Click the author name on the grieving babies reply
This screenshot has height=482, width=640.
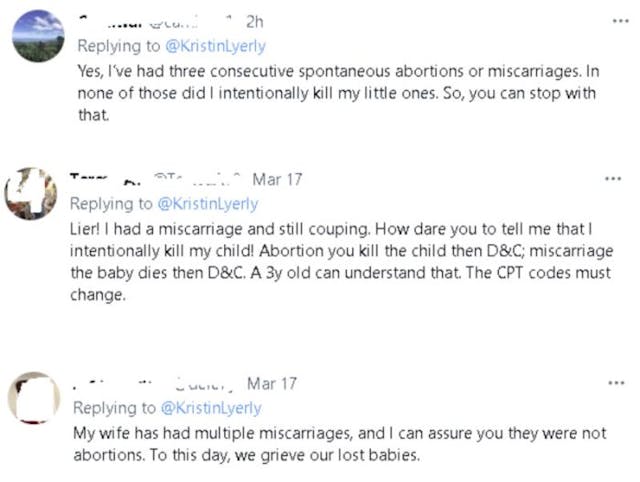point(110,384)
